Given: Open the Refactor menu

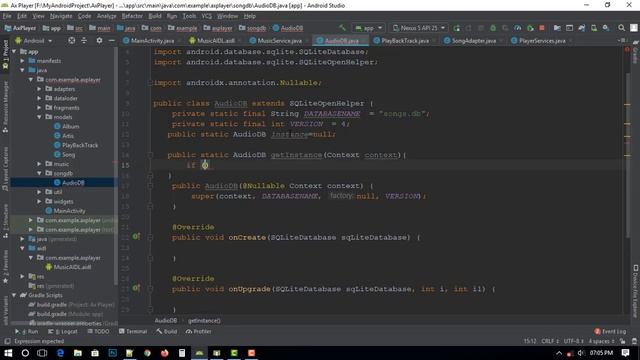Looking at the screenshot, I should (x=132, y=16).
